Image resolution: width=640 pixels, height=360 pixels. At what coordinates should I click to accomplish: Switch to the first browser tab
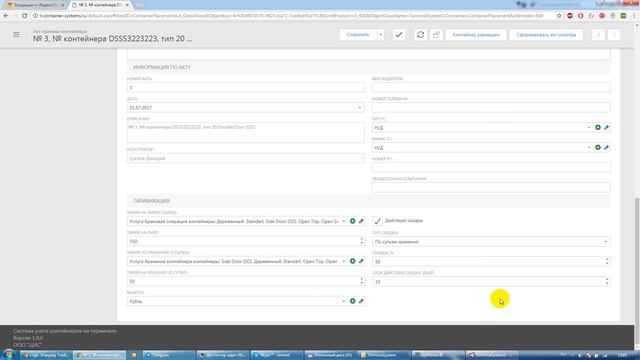click(x=35, y=5)
